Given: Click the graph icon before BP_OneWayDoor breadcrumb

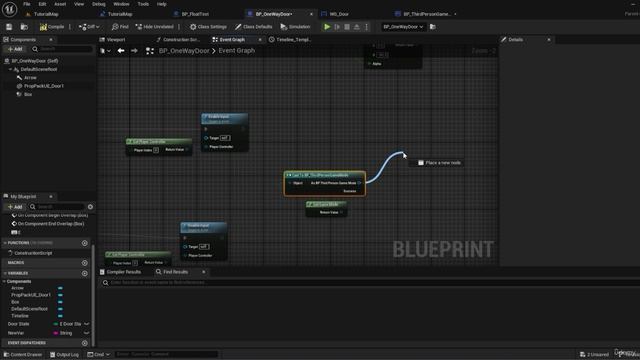Looking at the screenshot, I should (150, 51).
